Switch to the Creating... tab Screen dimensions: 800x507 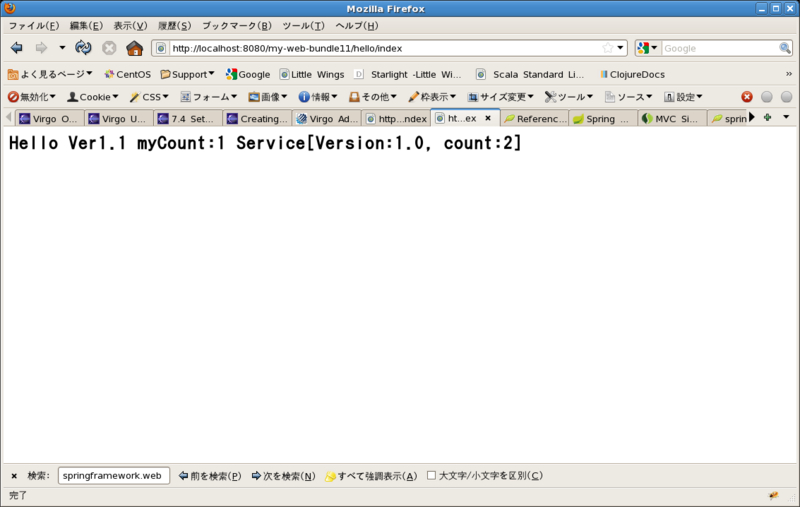[x=257, y=119]
